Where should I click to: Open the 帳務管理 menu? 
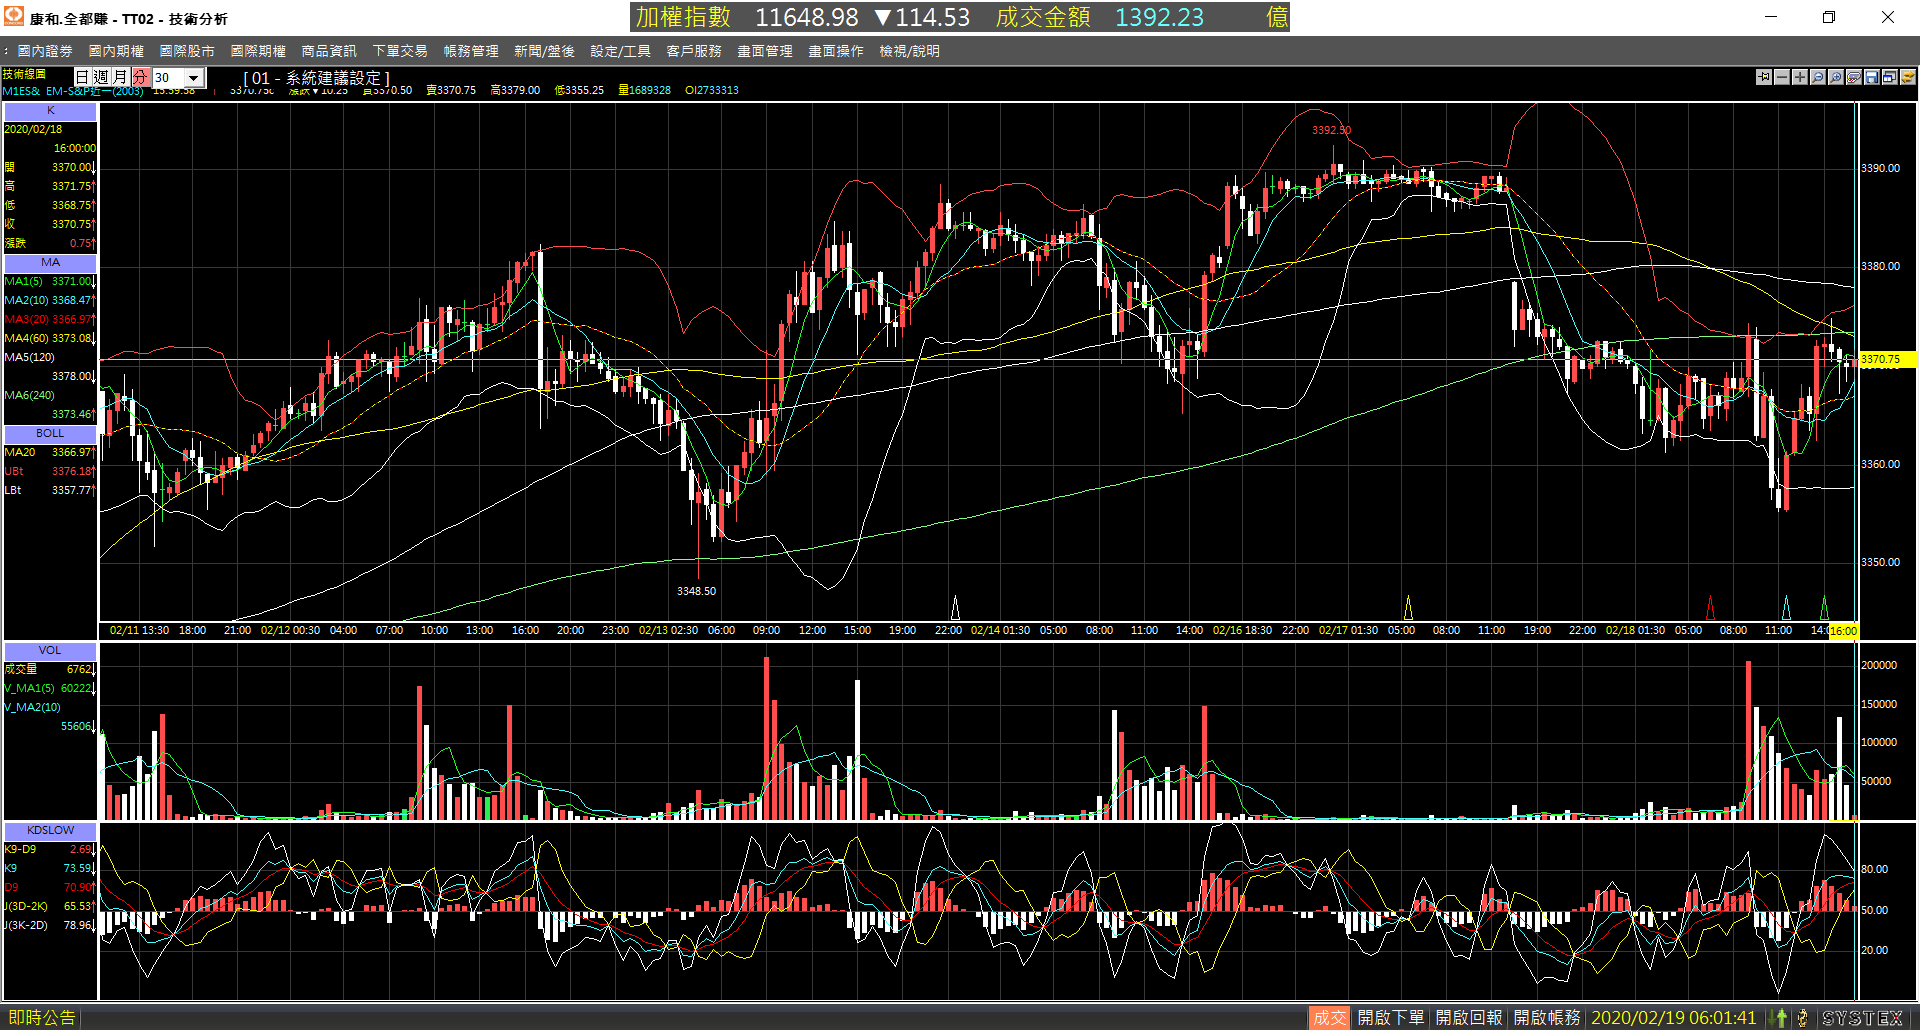point(471,51)
